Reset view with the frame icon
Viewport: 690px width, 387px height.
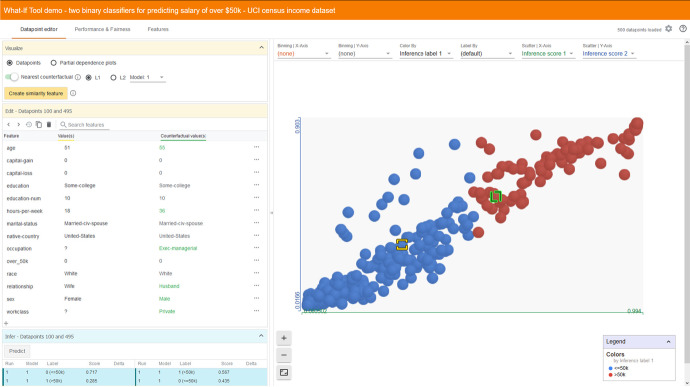pos(284,372)
